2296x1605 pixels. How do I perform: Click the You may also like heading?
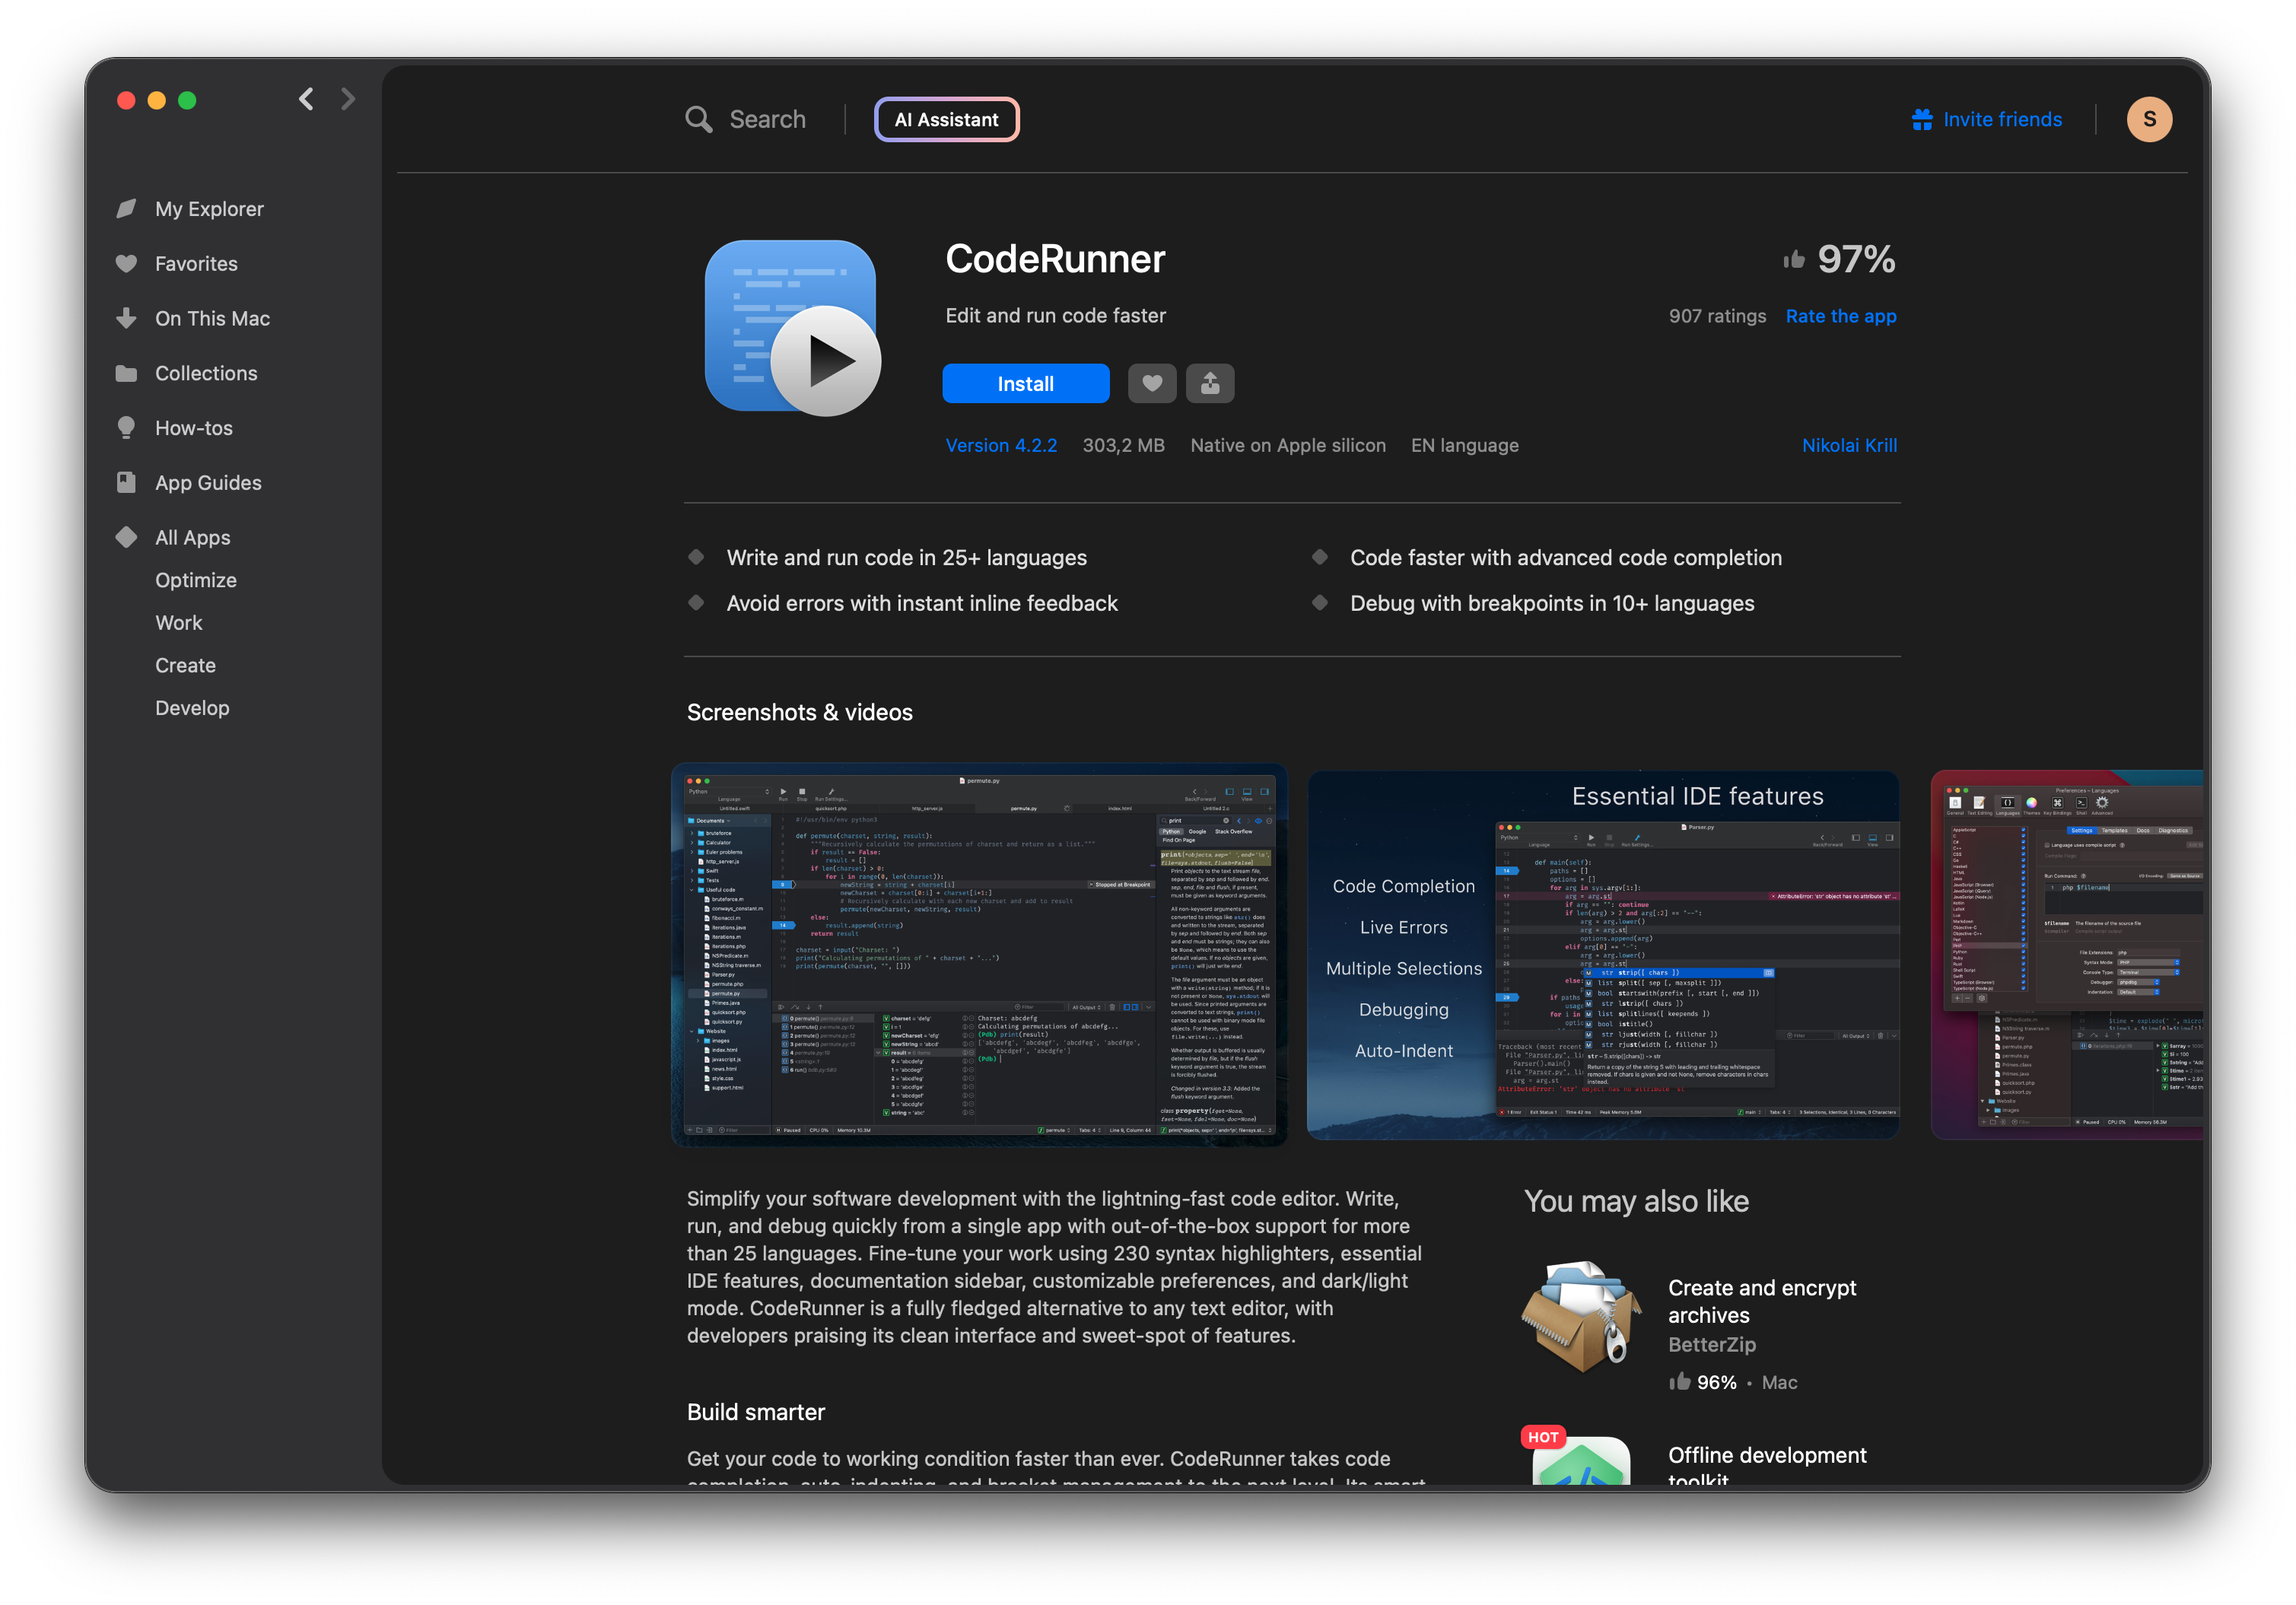click(1636, 1202)
